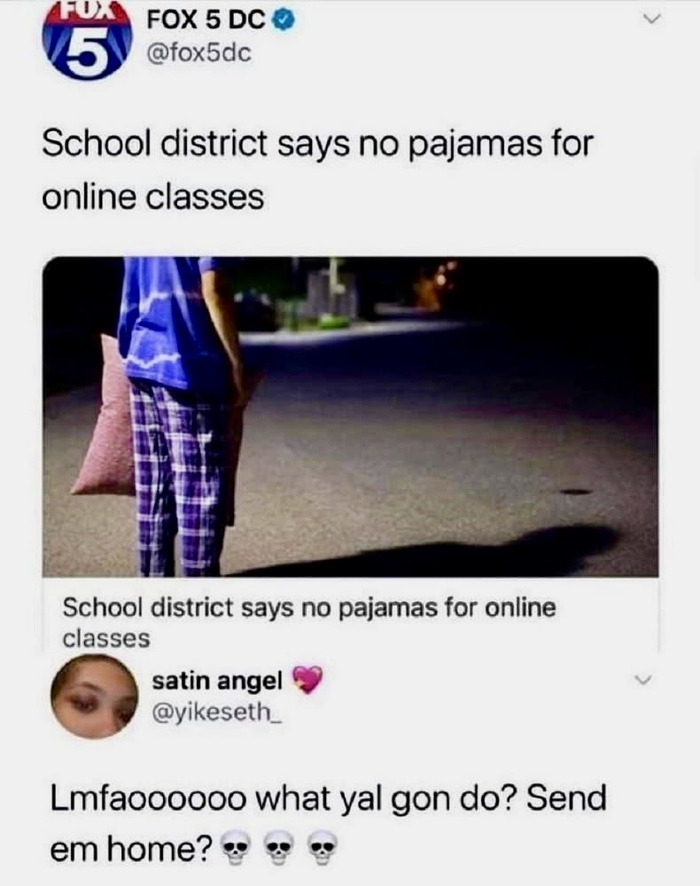Open the satin angel profile avatar

click(94, 696)
